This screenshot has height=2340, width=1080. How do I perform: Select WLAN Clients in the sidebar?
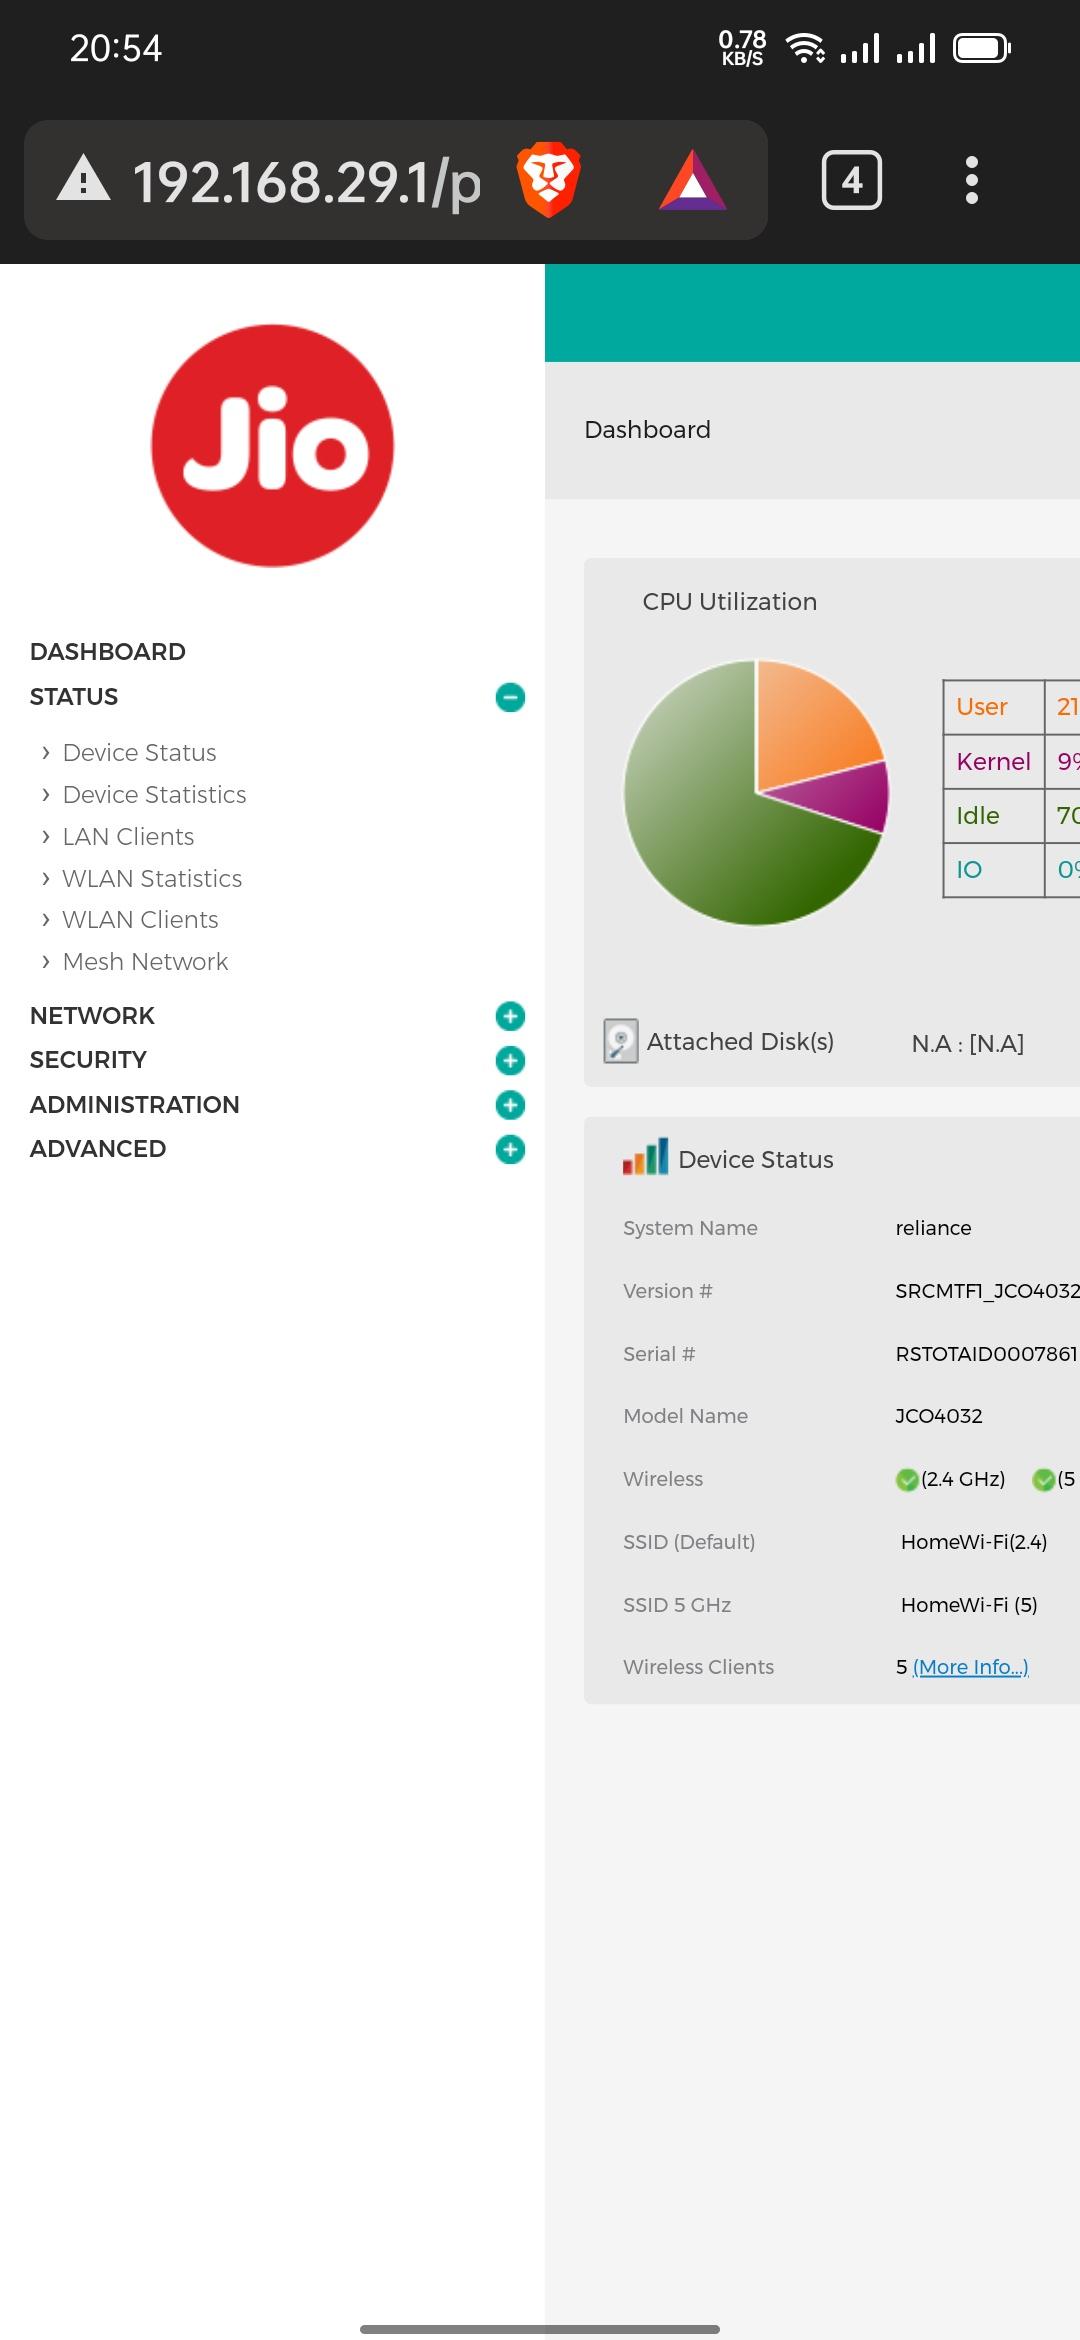click(x=140, y=920)
